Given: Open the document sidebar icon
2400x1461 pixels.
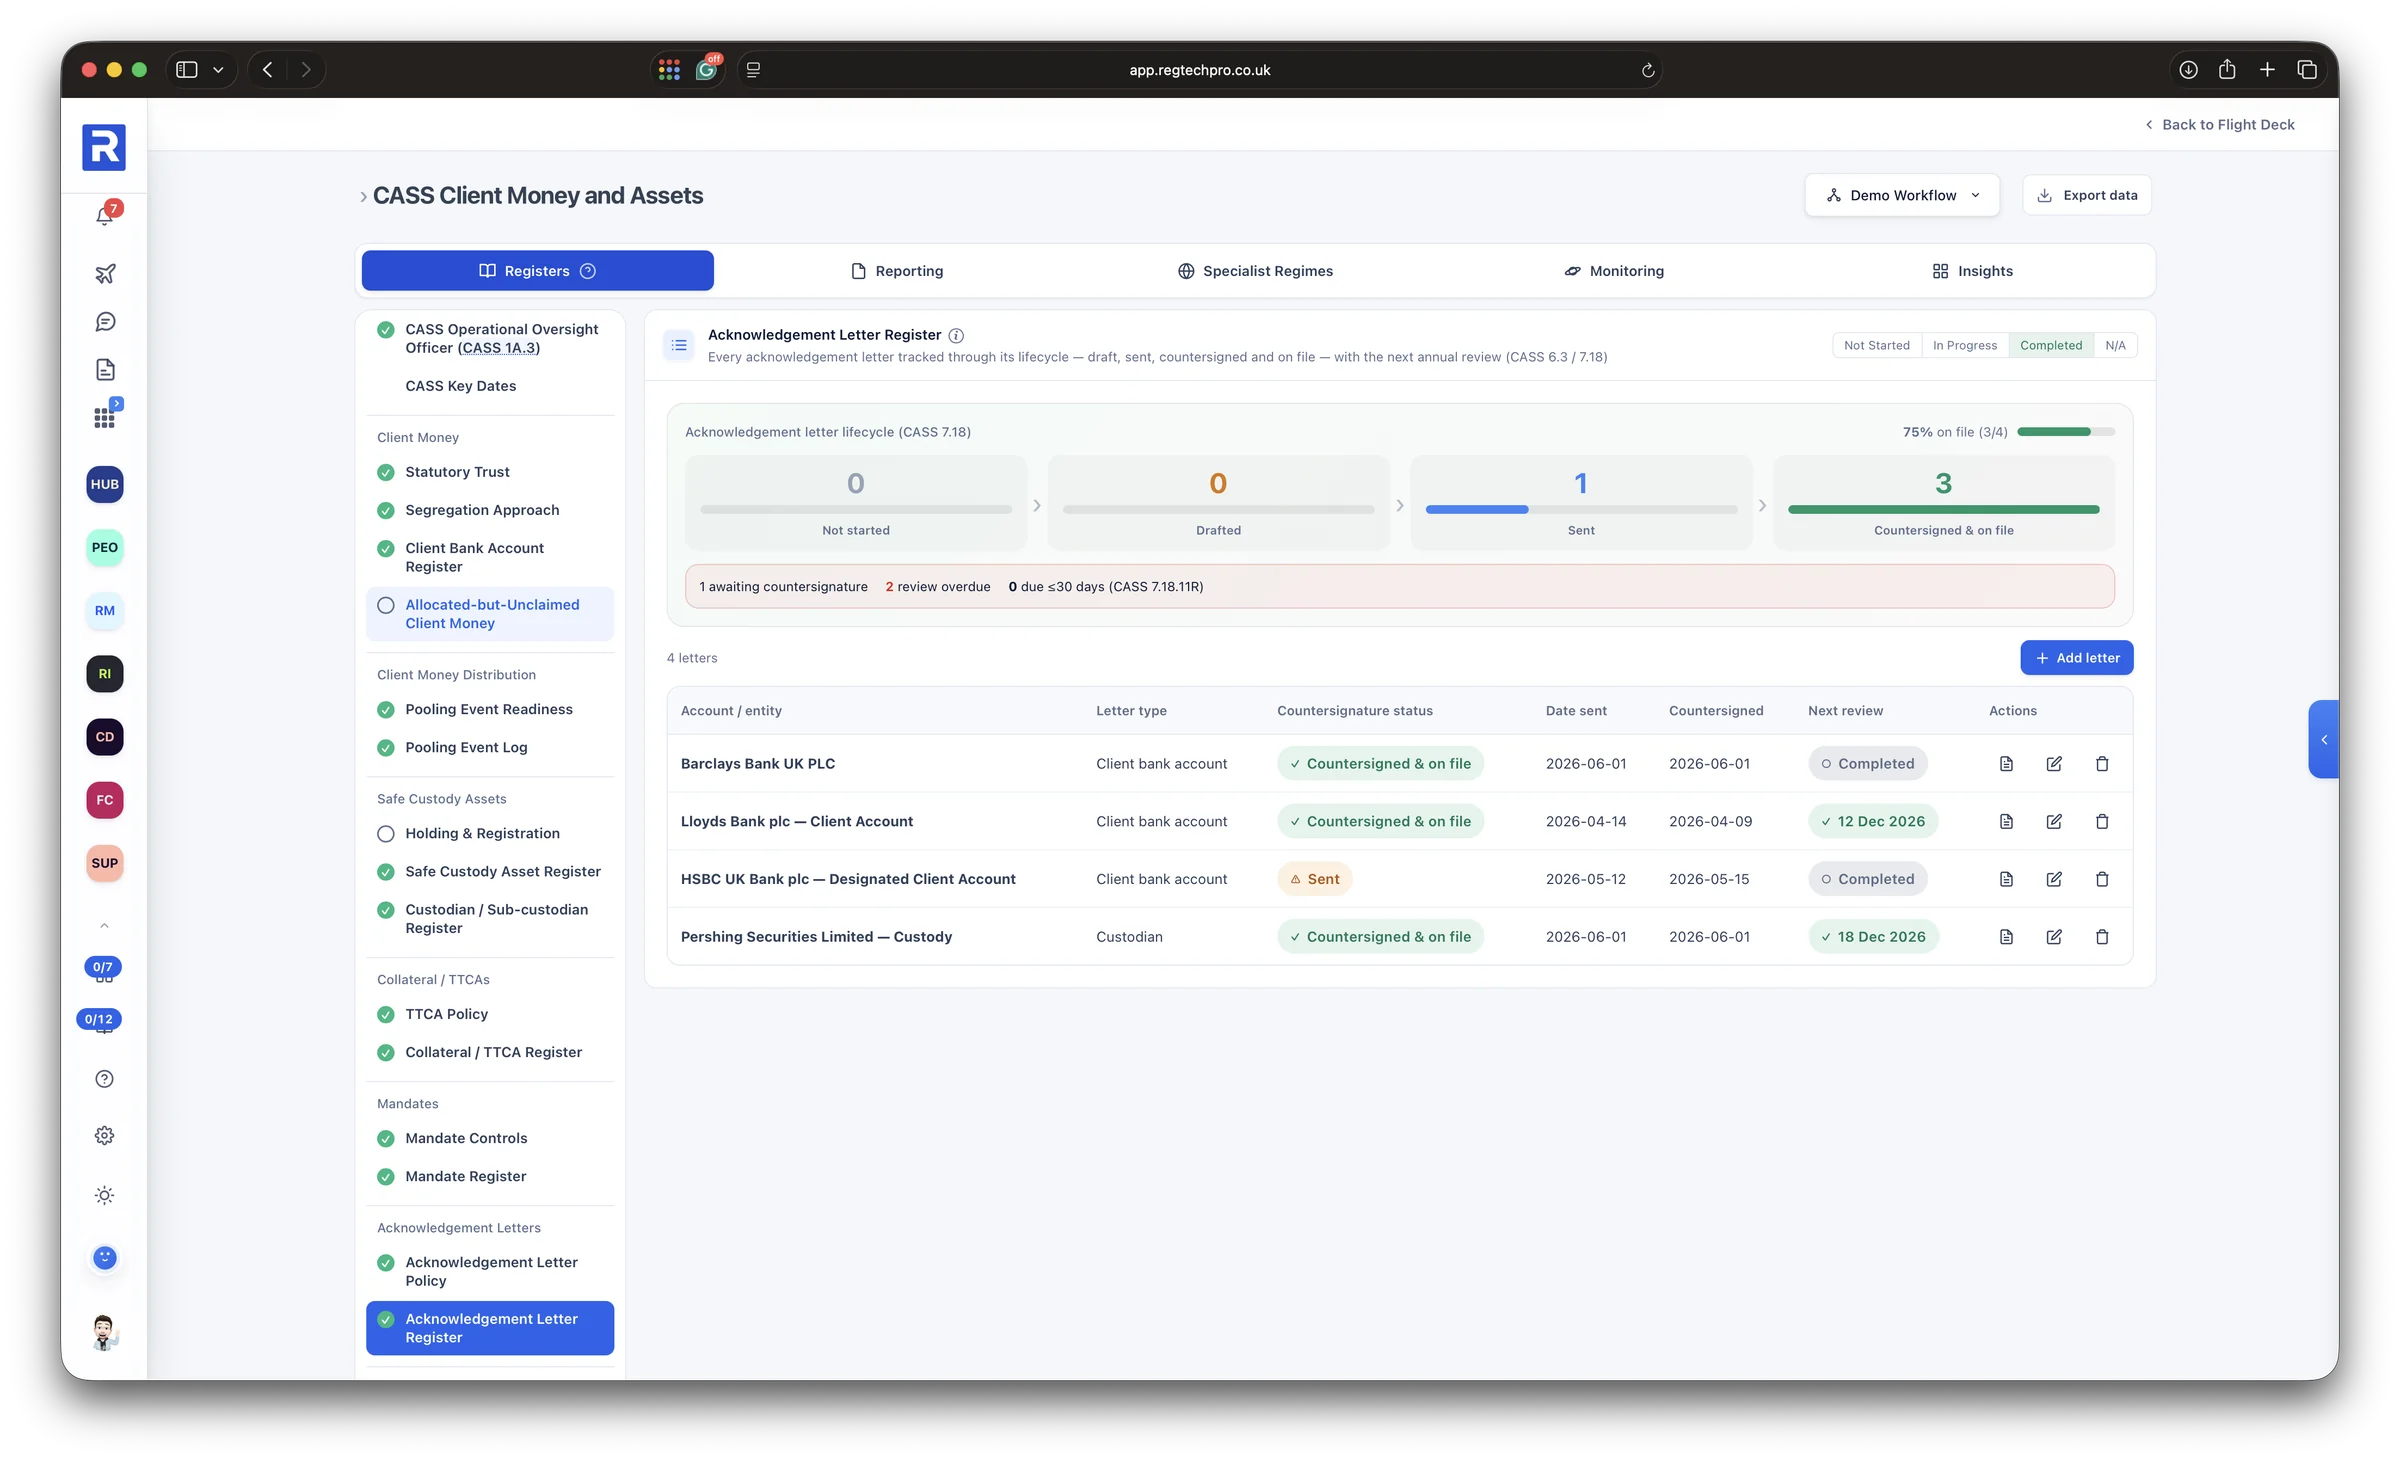Looking at the screenshot, I should (105, 370).
